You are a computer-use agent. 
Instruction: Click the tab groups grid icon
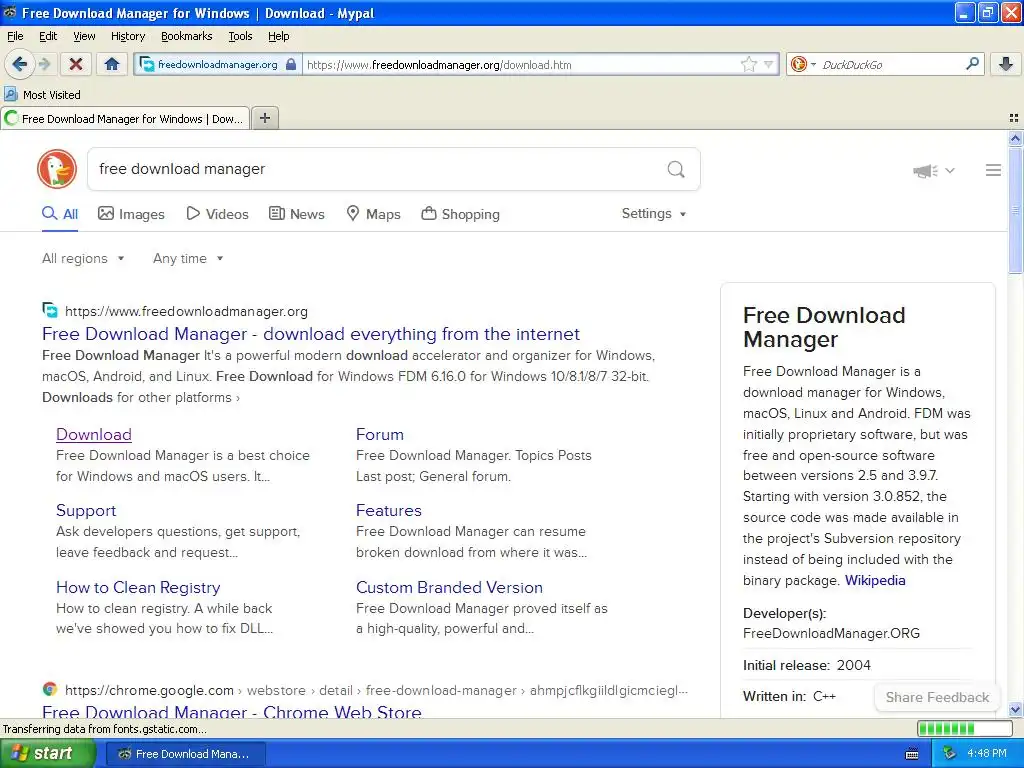click(1014, 118)
